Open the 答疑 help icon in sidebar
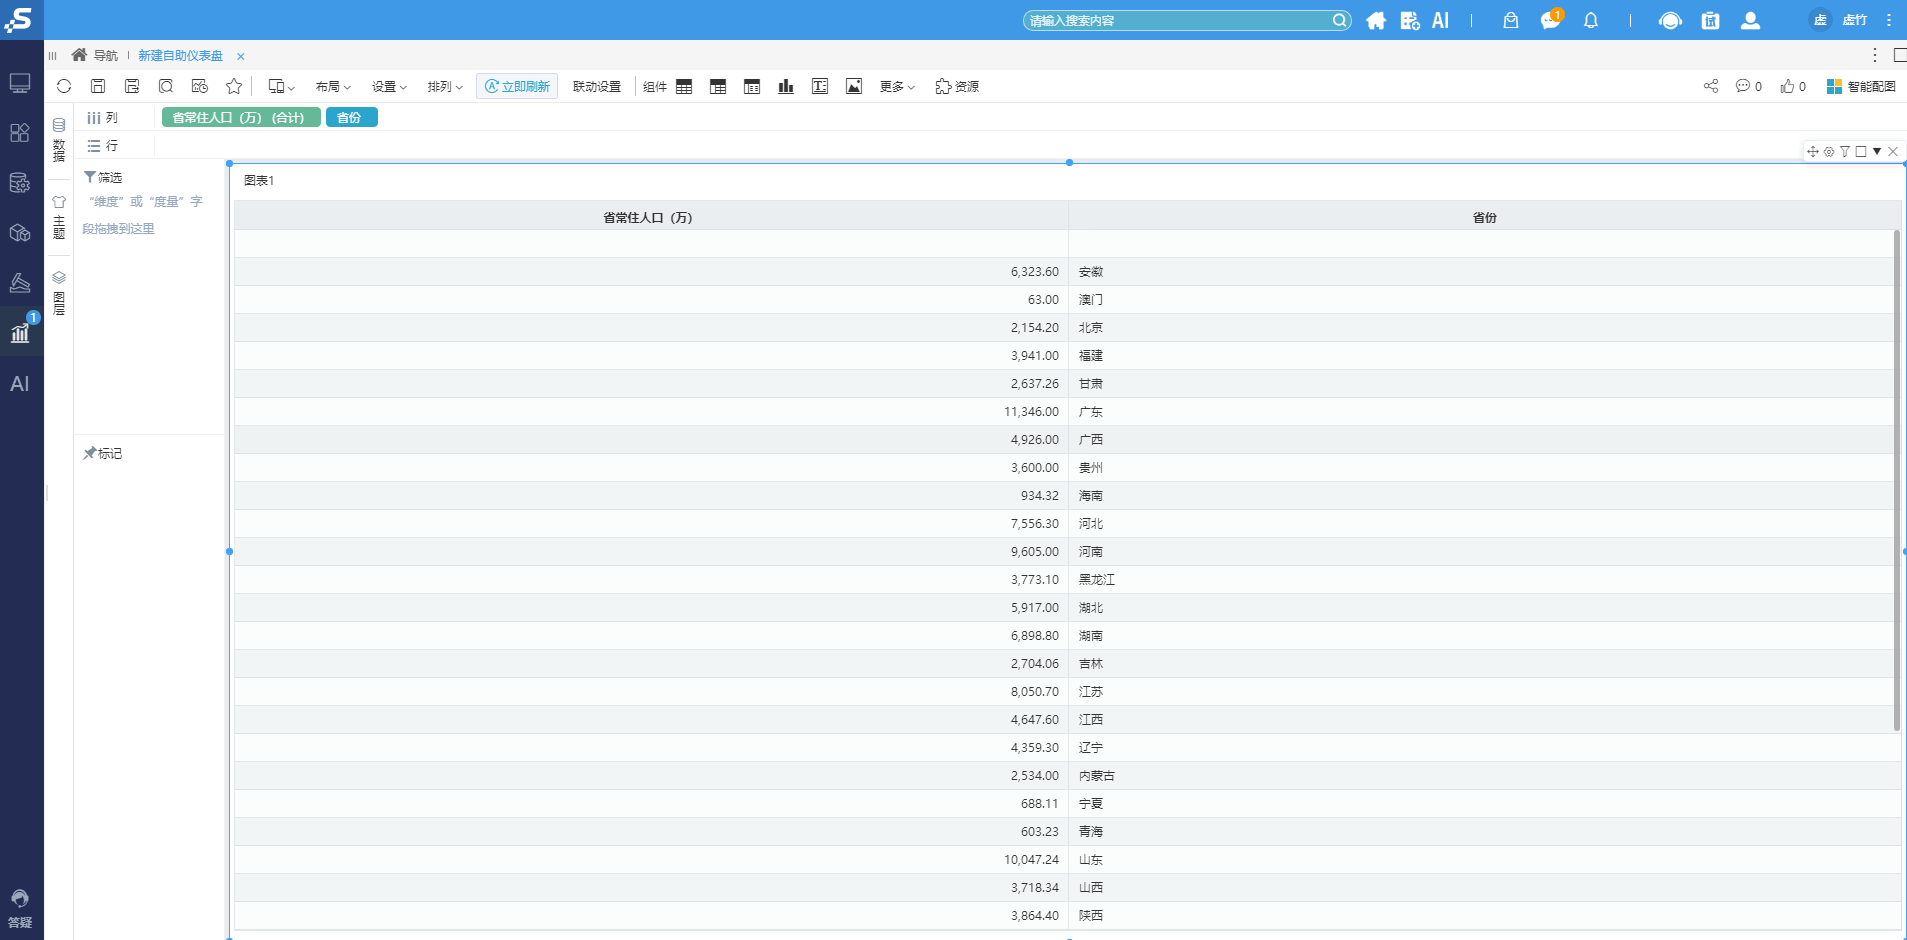 [x=20, y=908]
